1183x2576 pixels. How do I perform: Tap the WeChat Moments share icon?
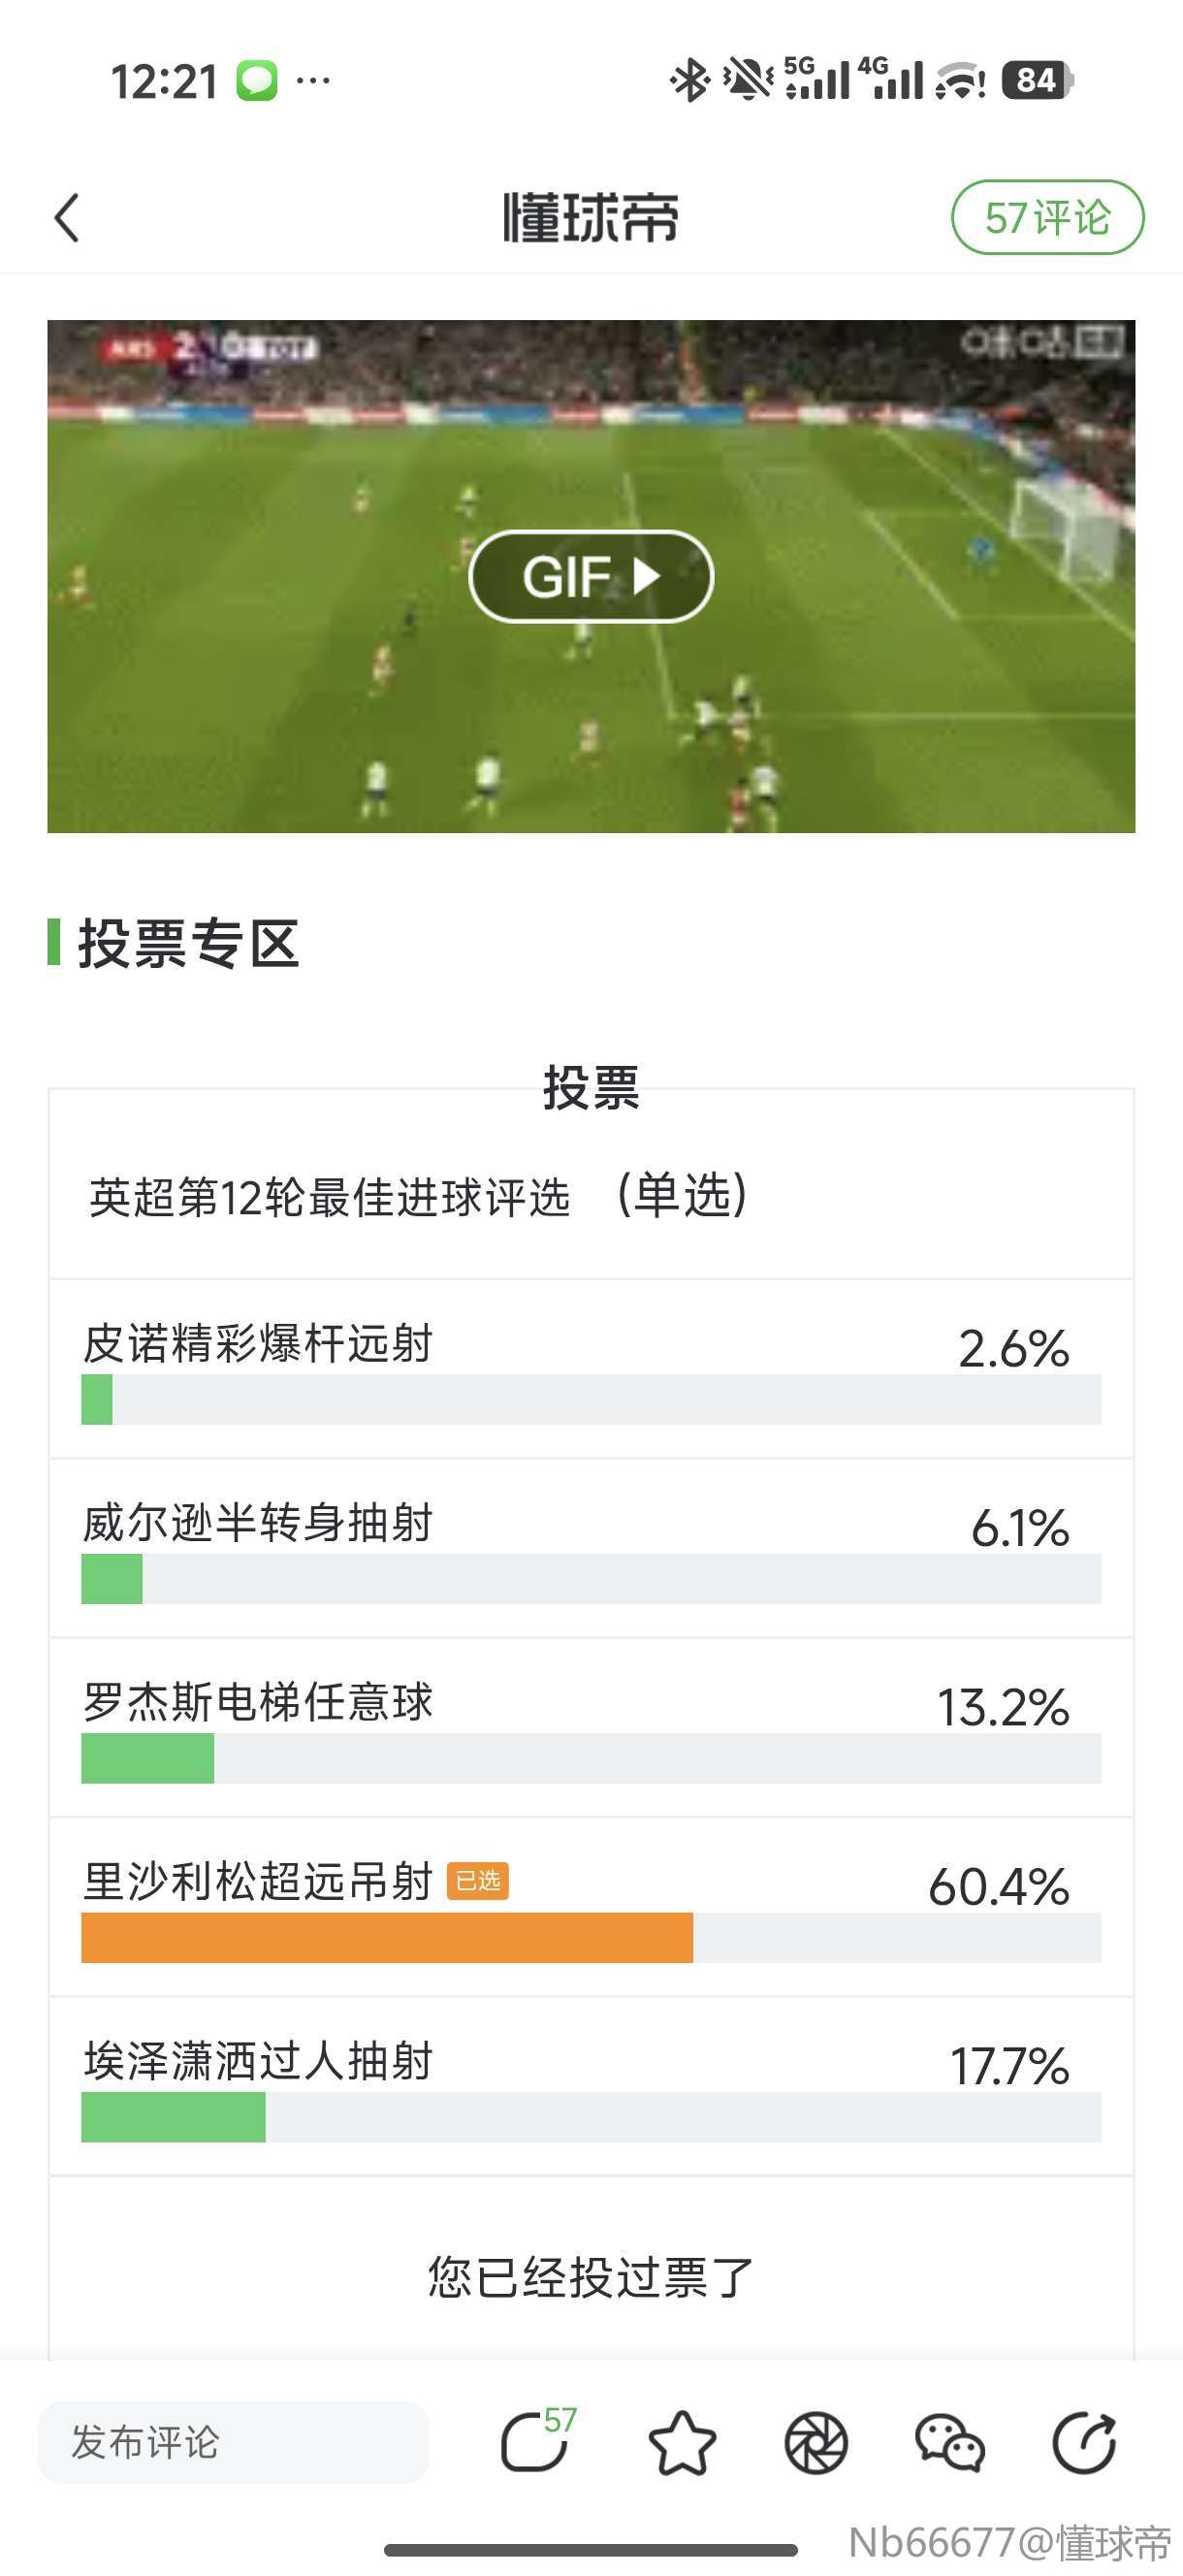click(x=816, y=2443)
